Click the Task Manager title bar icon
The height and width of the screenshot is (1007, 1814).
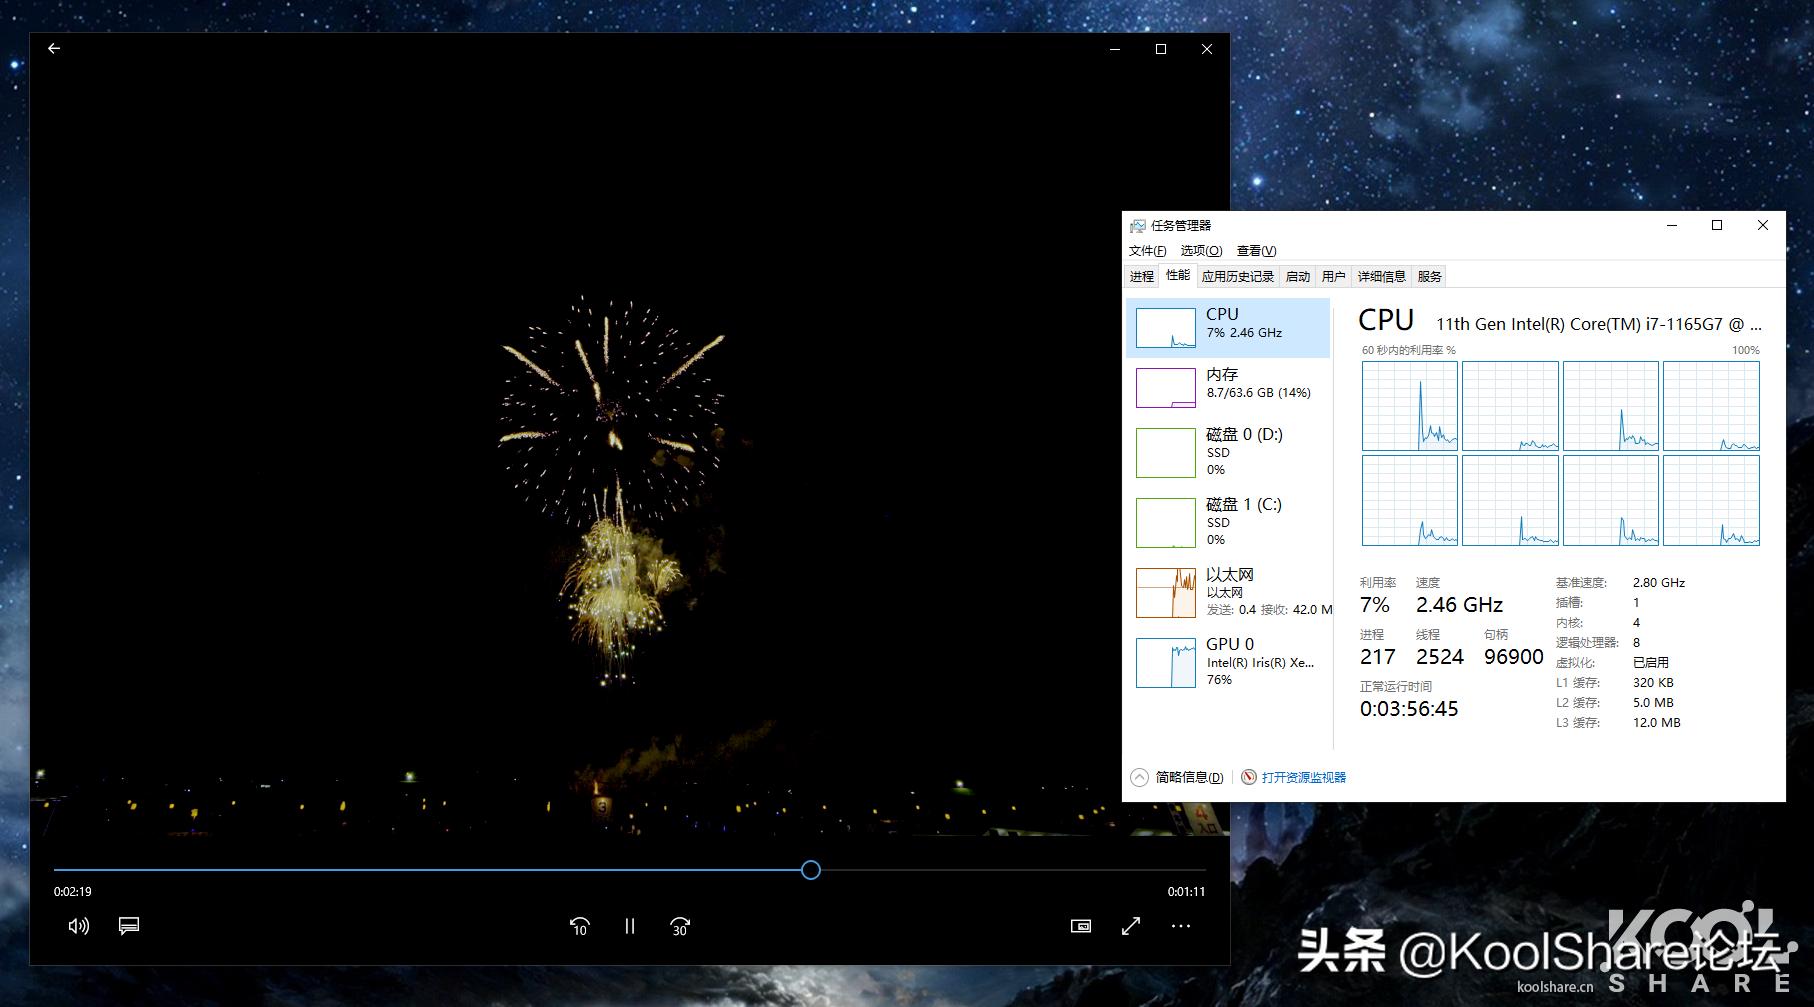[1138, 226]
